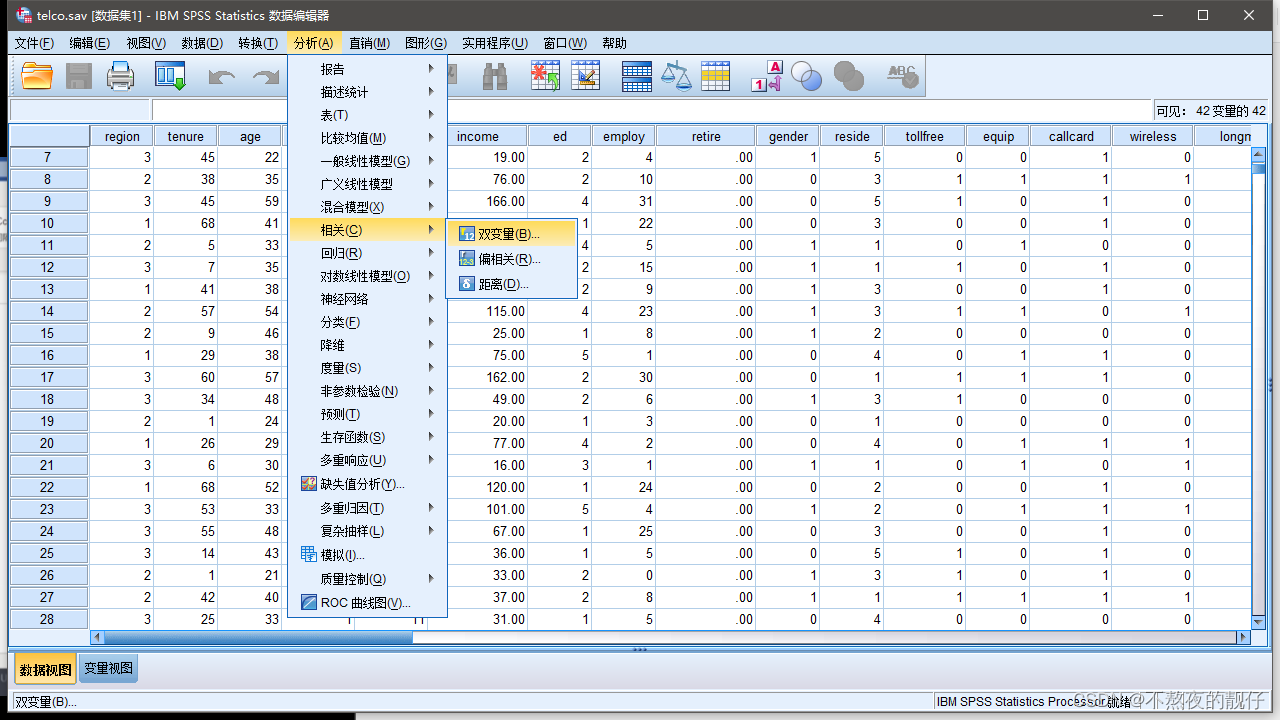Click the tenure column header
The height and width of the screenshot is (720, 1280).
[186, 137]
